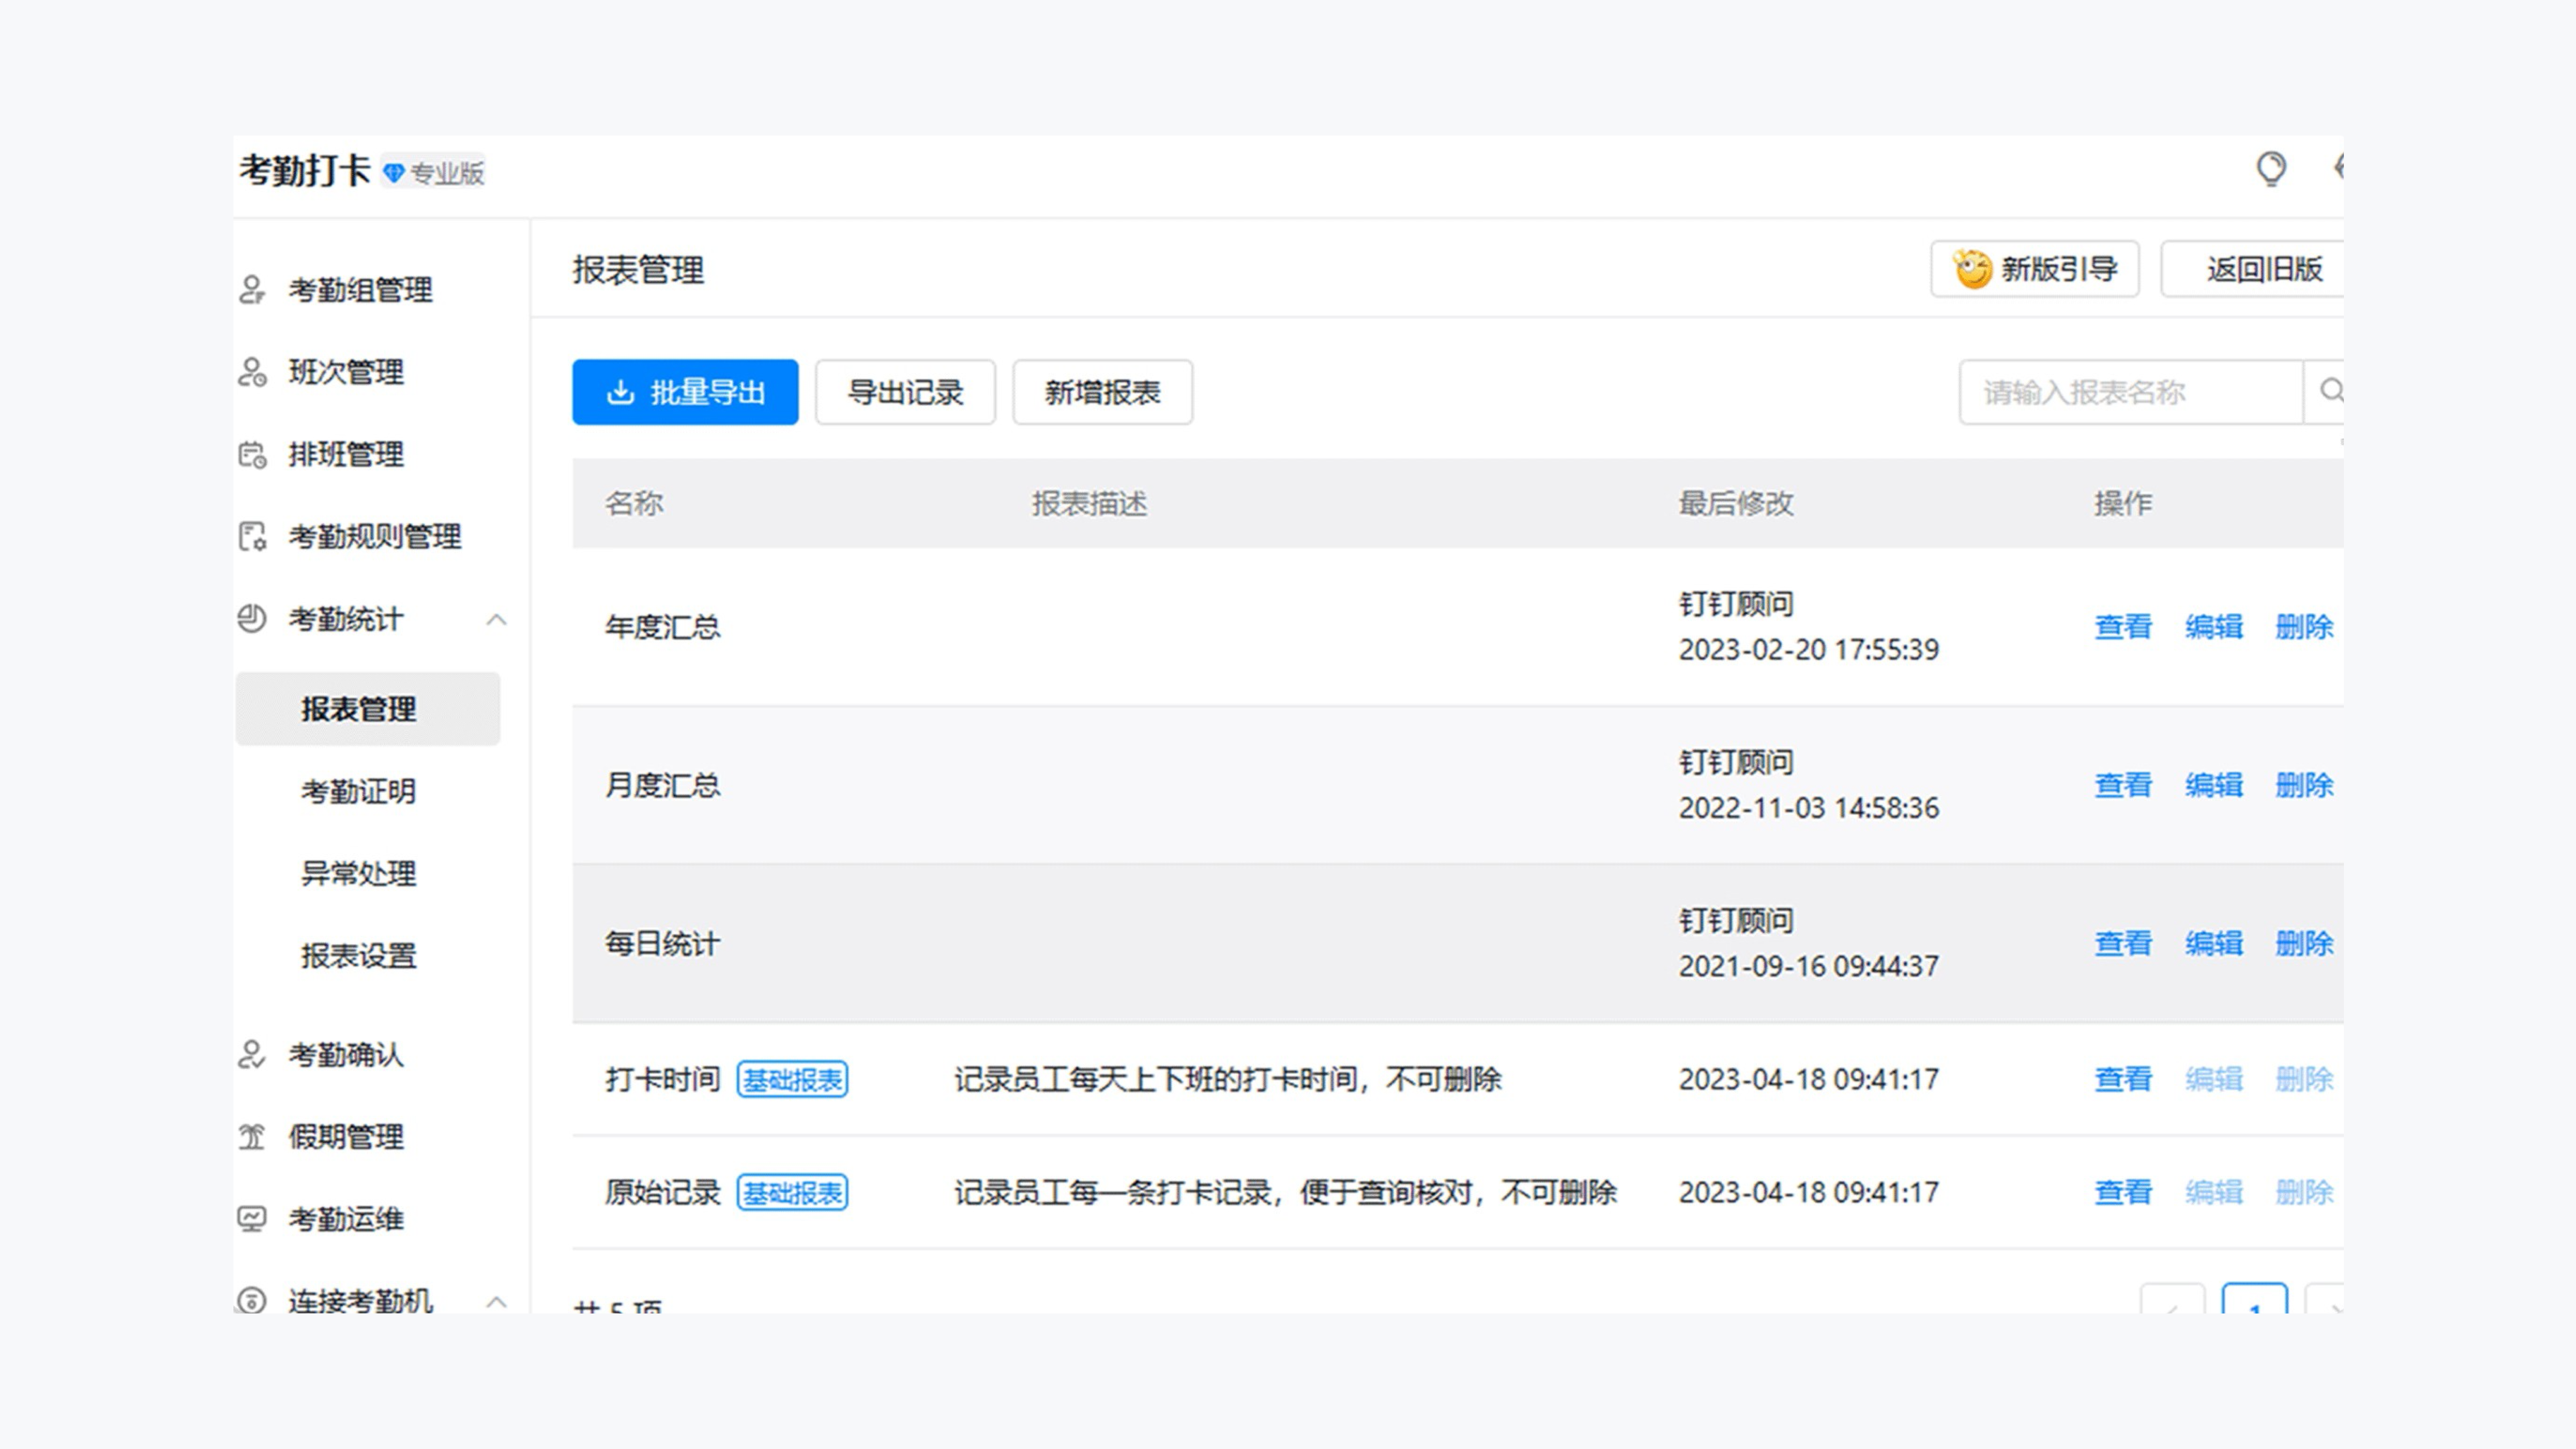This screenshot has height=1449, width=2576.
Task: Click the 最后修改 column header
Action: pyautogui.click(x=1736, y=503)
